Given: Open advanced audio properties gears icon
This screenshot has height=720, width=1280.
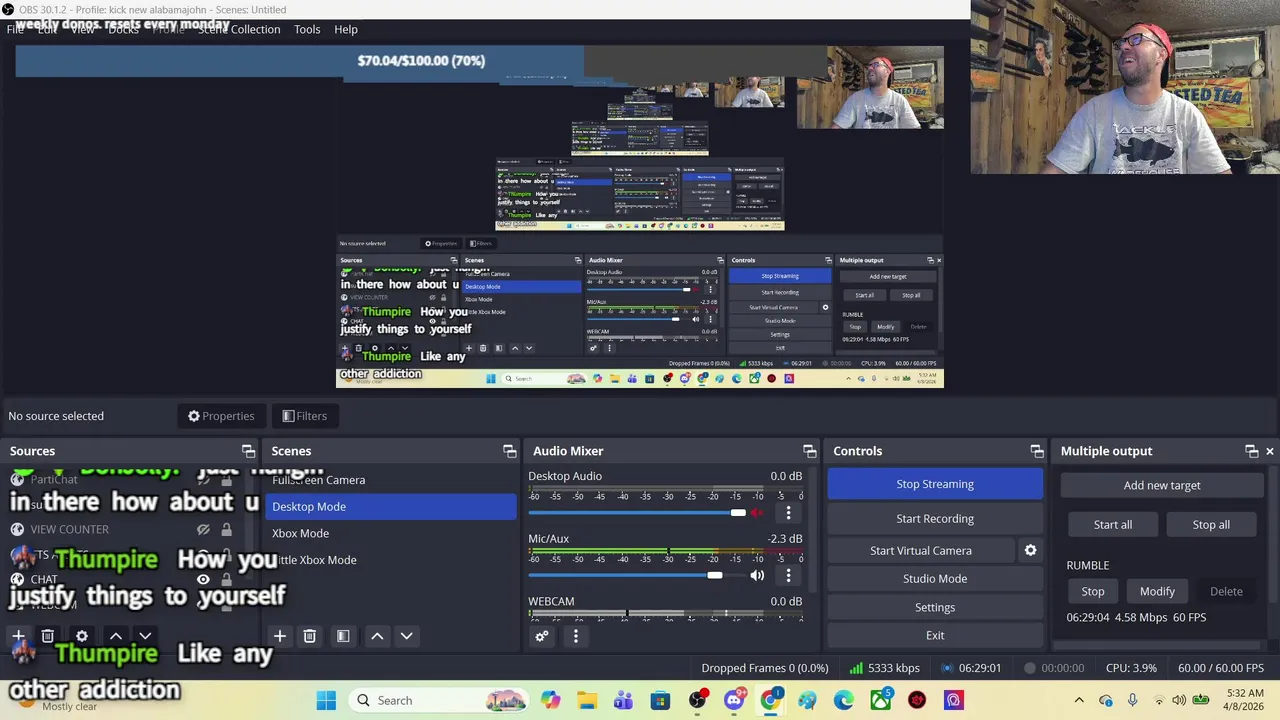Looking at the screenshot, I should point(542,636).
